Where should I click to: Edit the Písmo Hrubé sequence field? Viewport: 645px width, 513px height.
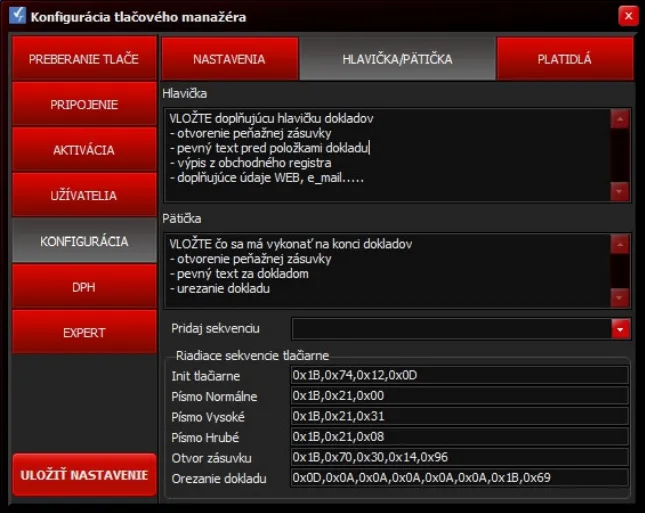point(459,437)
